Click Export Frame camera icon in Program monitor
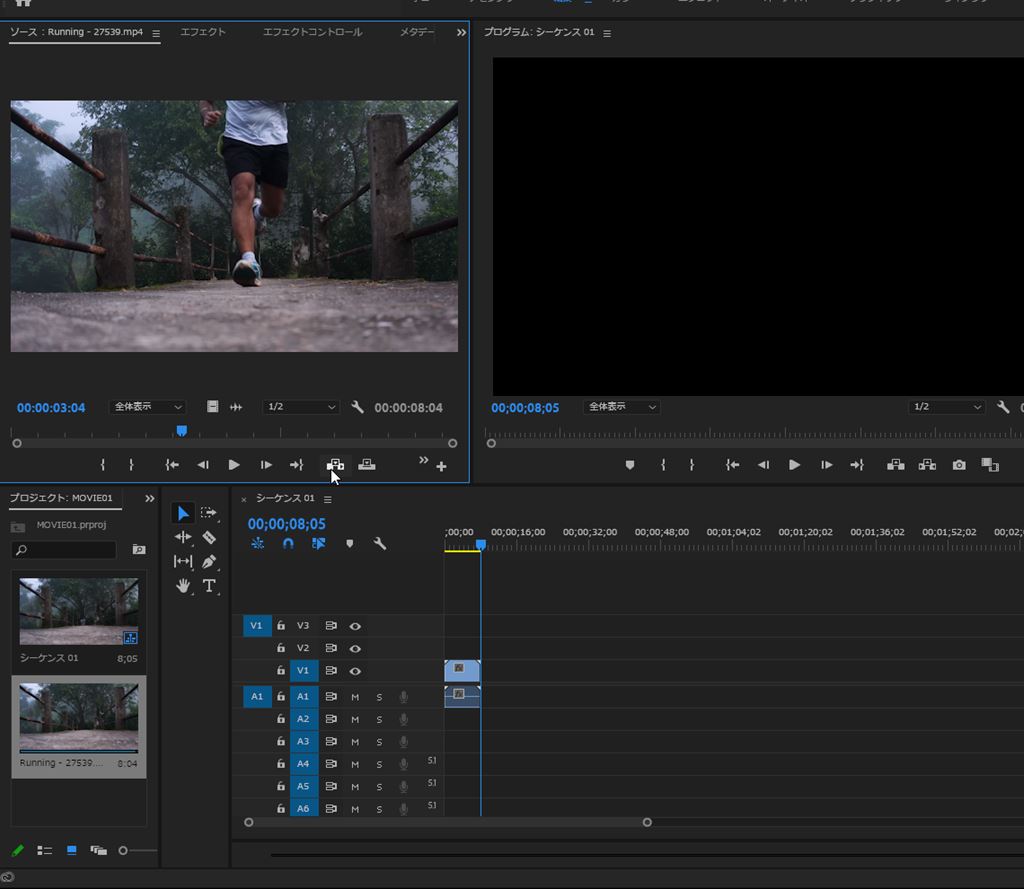Image resolution: width=1024 pixels, height=889 pixels. 959,465
